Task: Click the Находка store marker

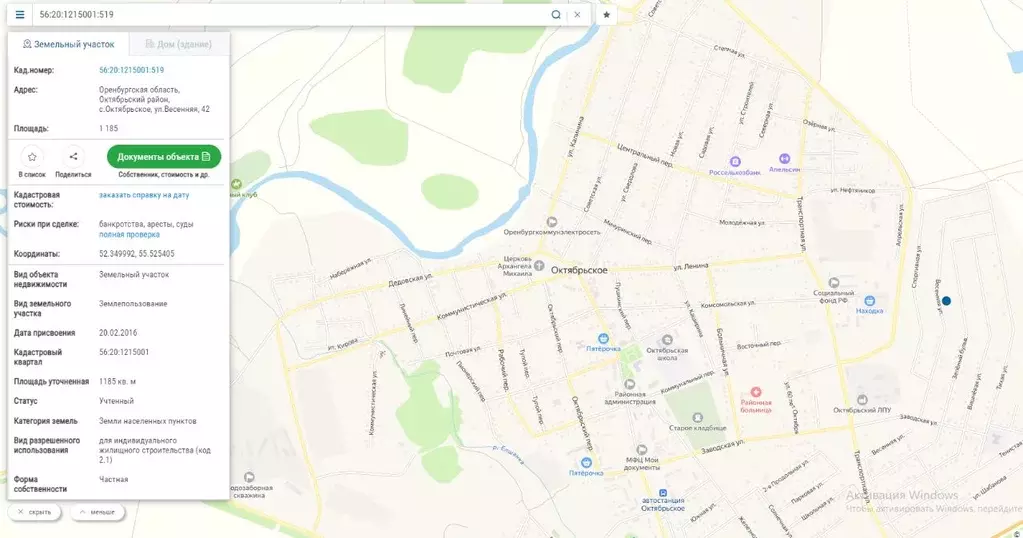Action: pos(869,300)
